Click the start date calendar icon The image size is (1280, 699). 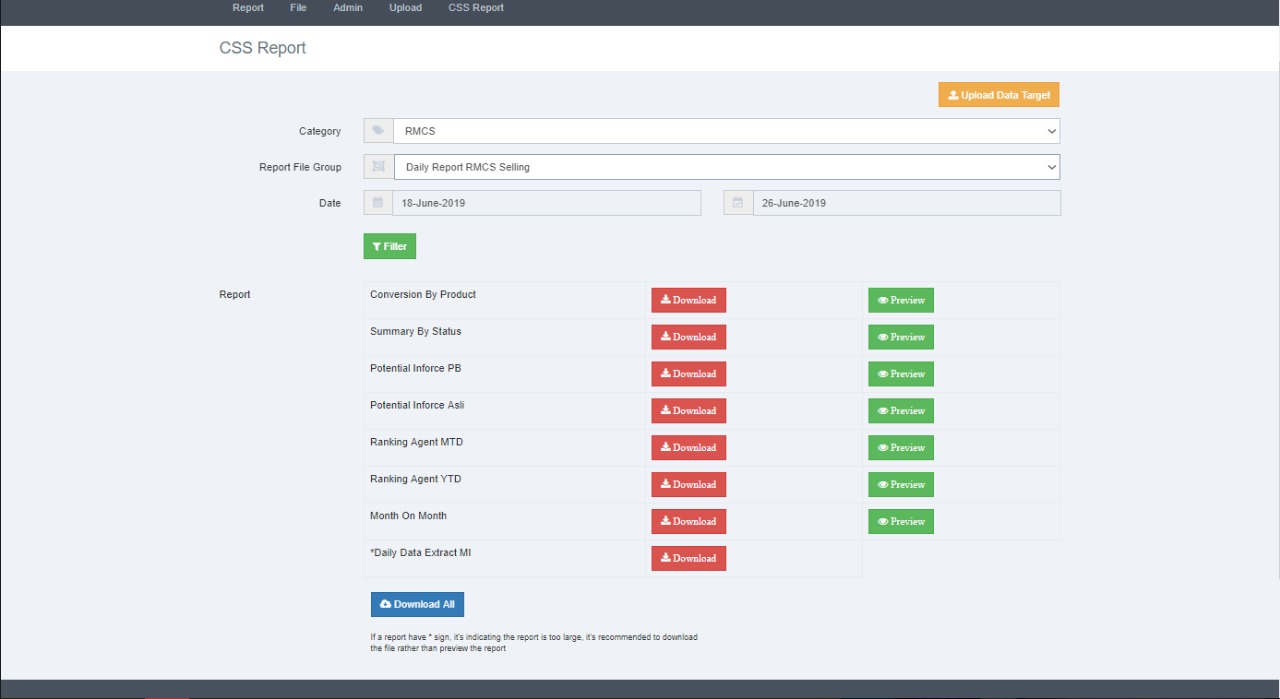tap(378, 203)
